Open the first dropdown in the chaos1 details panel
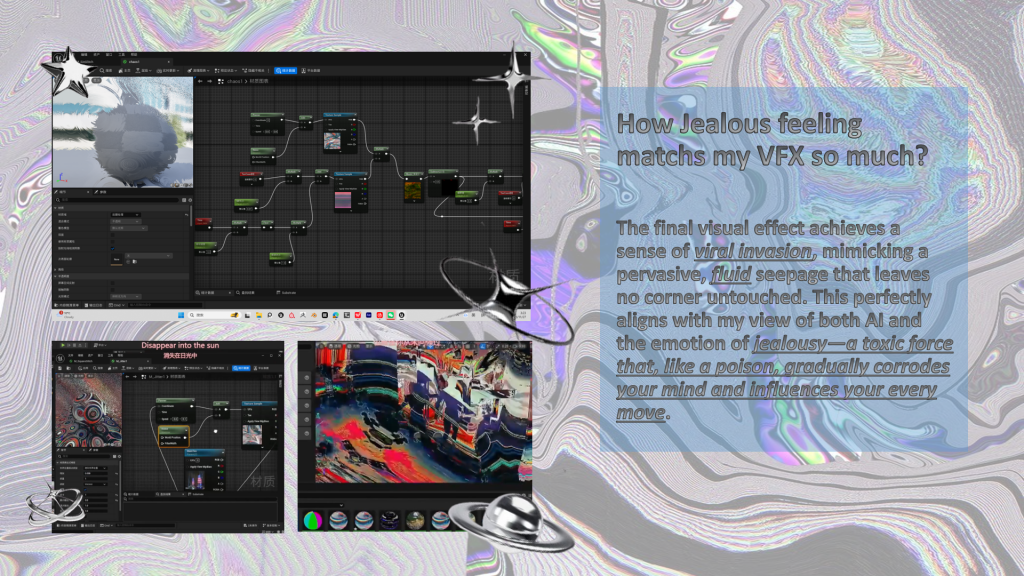The height and width of the screenshot is (576, 1024). click(124, 214)
